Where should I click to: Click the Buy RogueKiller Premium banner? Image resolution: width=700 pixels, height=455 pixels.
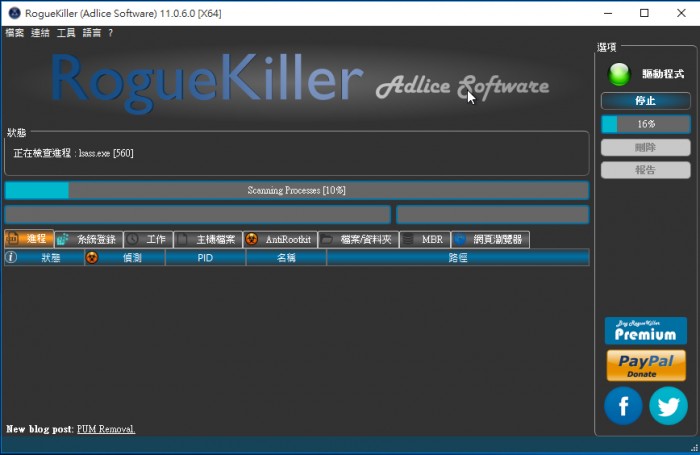tap(646, 330)
